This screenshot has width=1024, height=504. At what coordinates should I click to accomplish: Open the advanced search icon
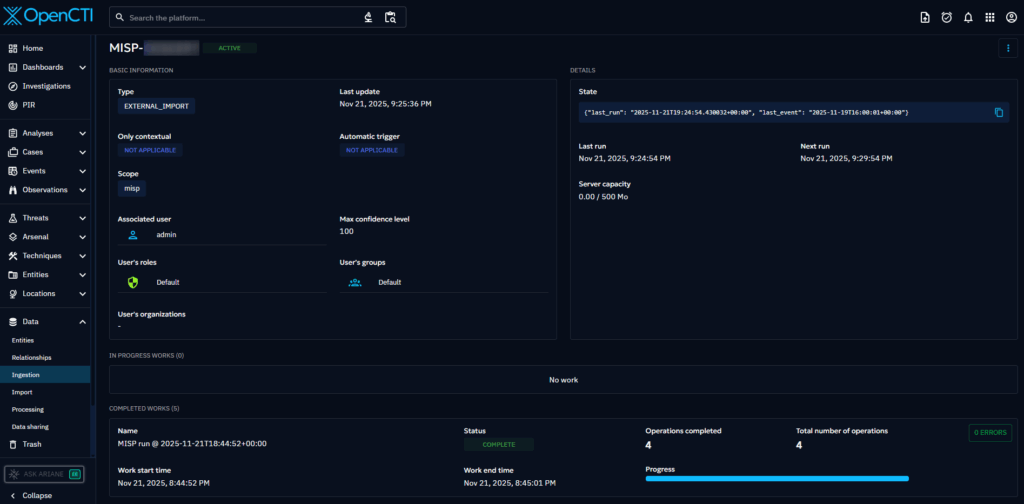click(390, 17)
